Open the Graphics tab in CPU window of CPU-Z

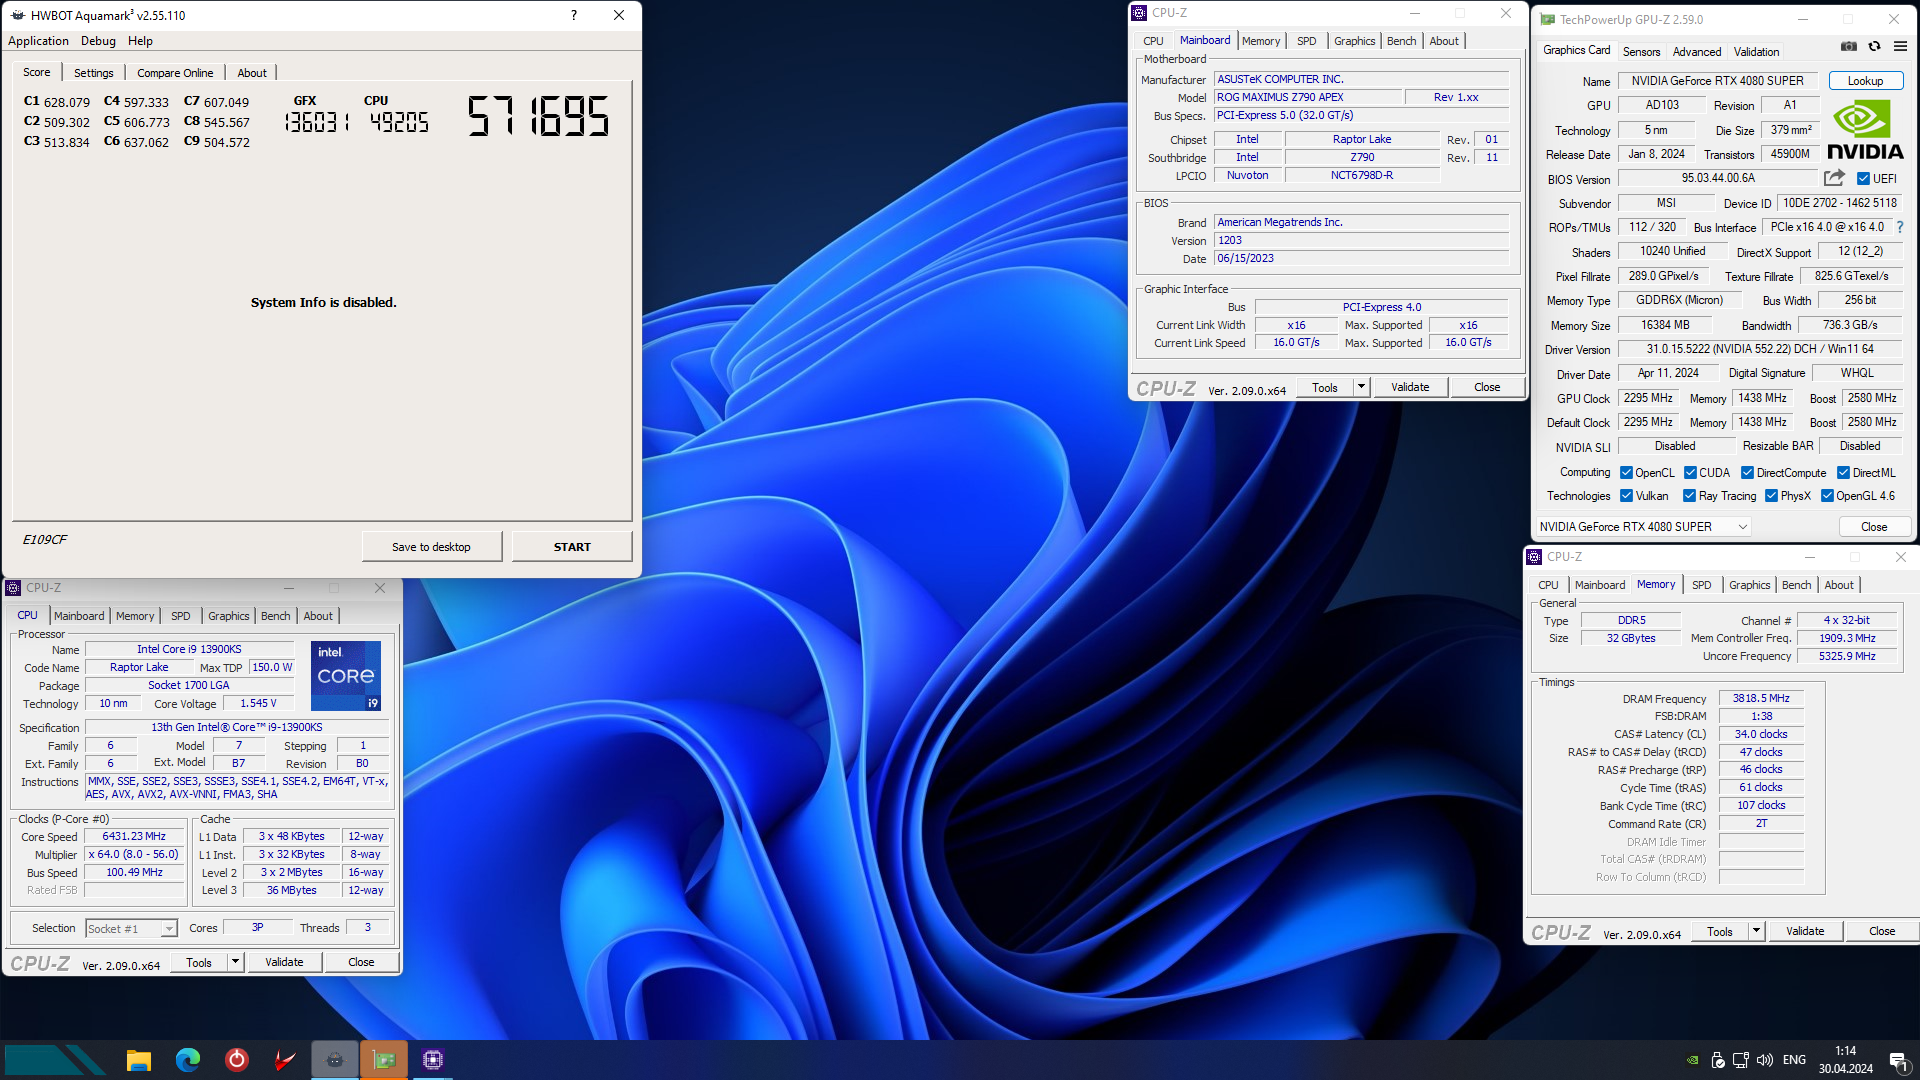(x=228, y=616)
